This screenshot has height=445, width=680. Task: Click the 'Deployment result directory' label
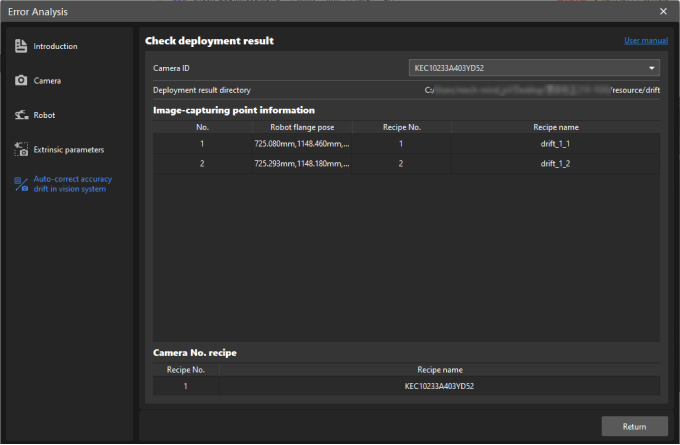[x=202, y=90]
